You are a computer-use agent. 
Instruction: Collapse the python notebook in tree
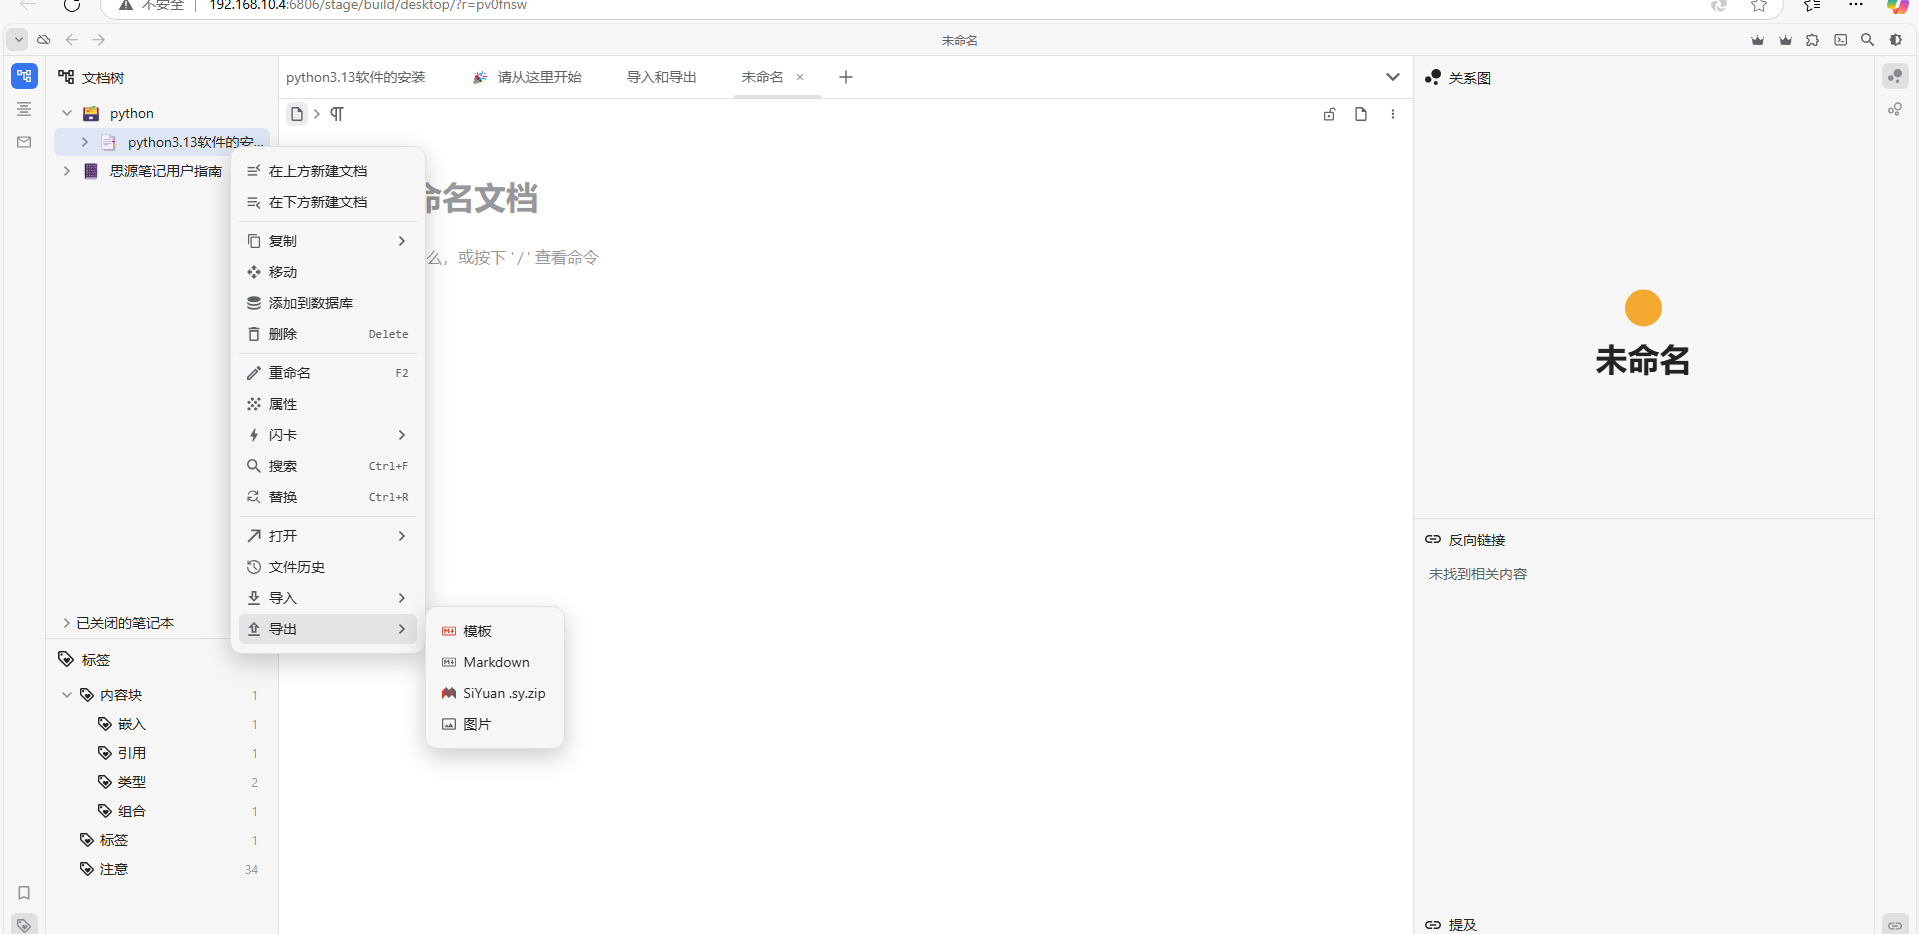click(67, 113)
